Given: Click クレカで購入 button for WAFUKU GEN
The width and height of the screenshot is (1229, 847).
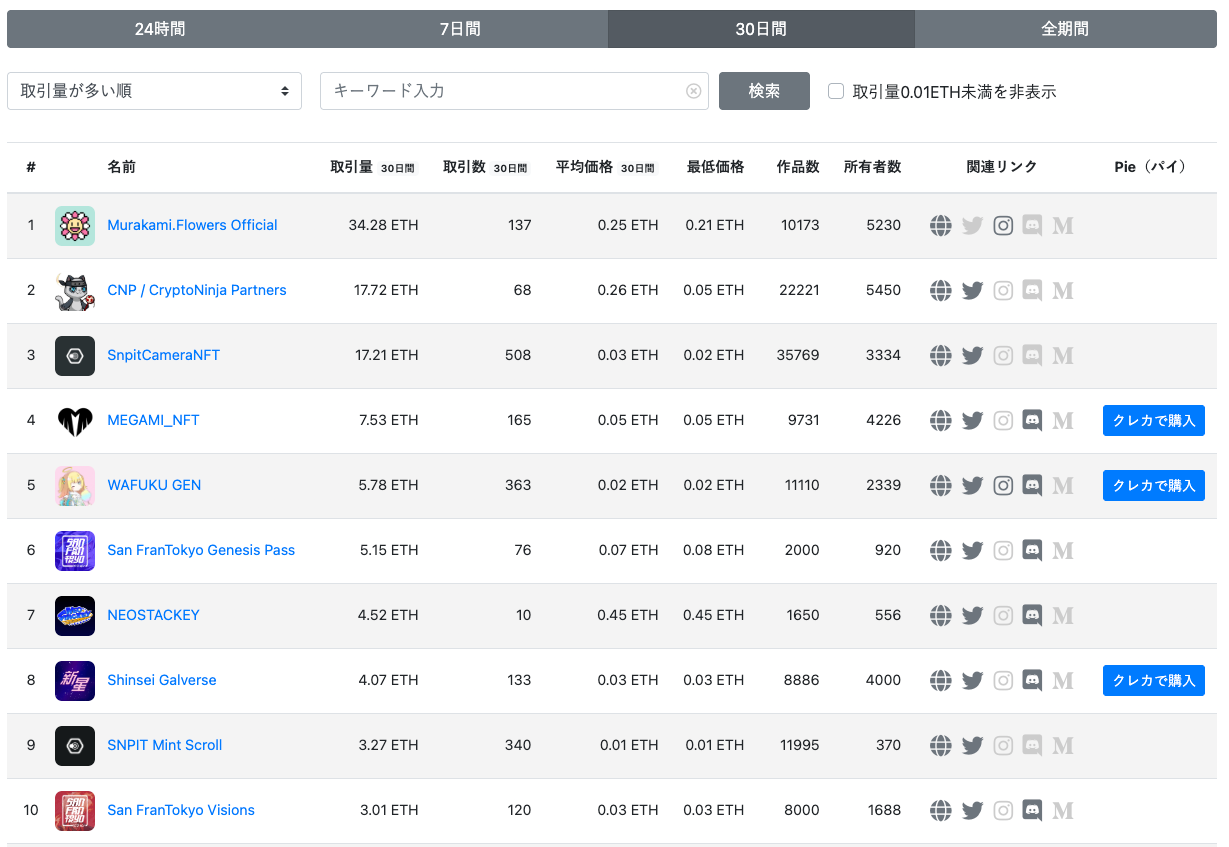Looking at the screenshot, I should 1154,485.
